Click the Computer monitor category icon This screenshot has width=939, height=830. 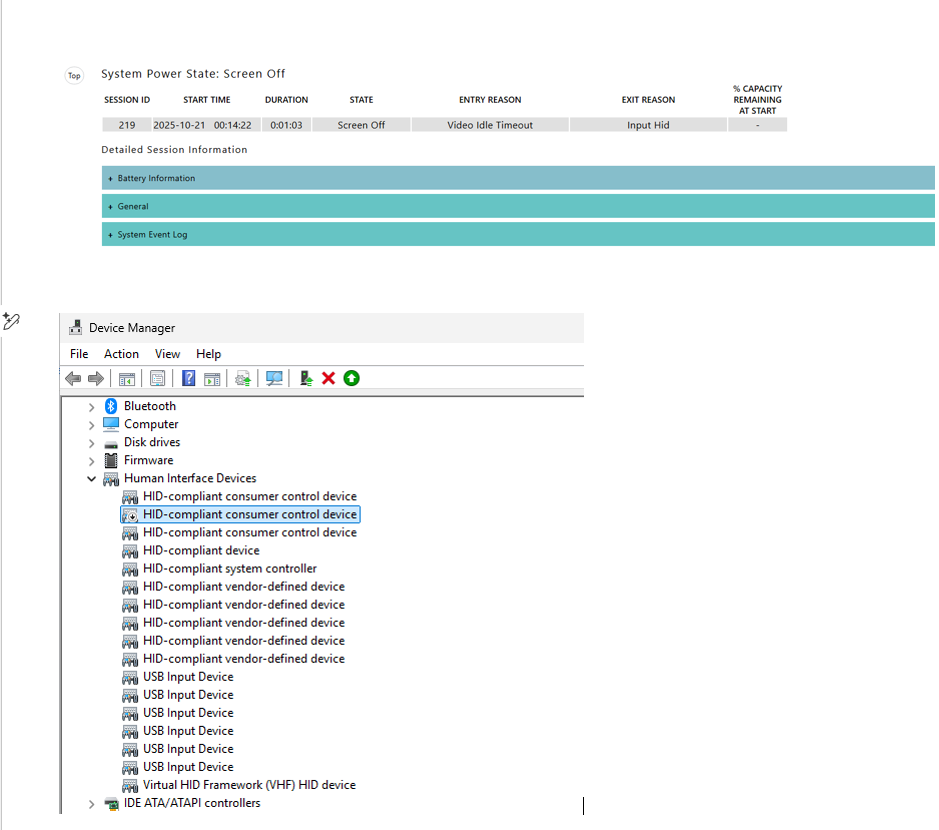click(111, 424)
